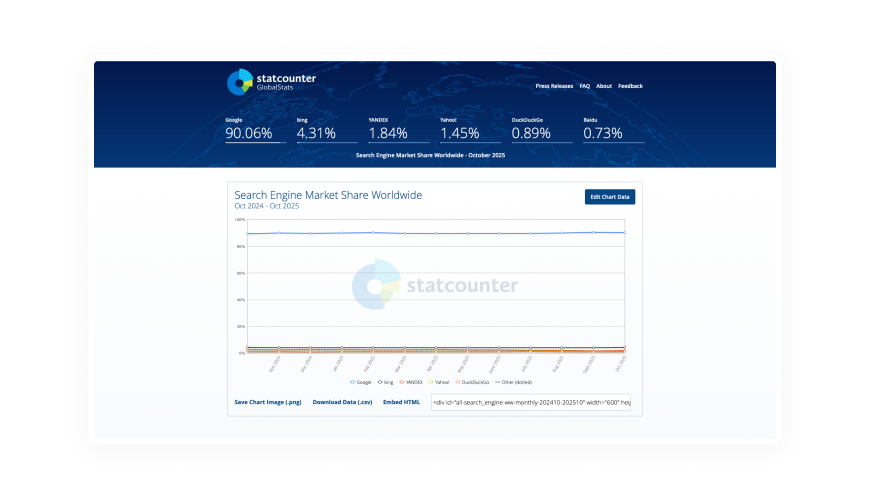Toggle the Other (dotted) legend entry

point(513,382)
